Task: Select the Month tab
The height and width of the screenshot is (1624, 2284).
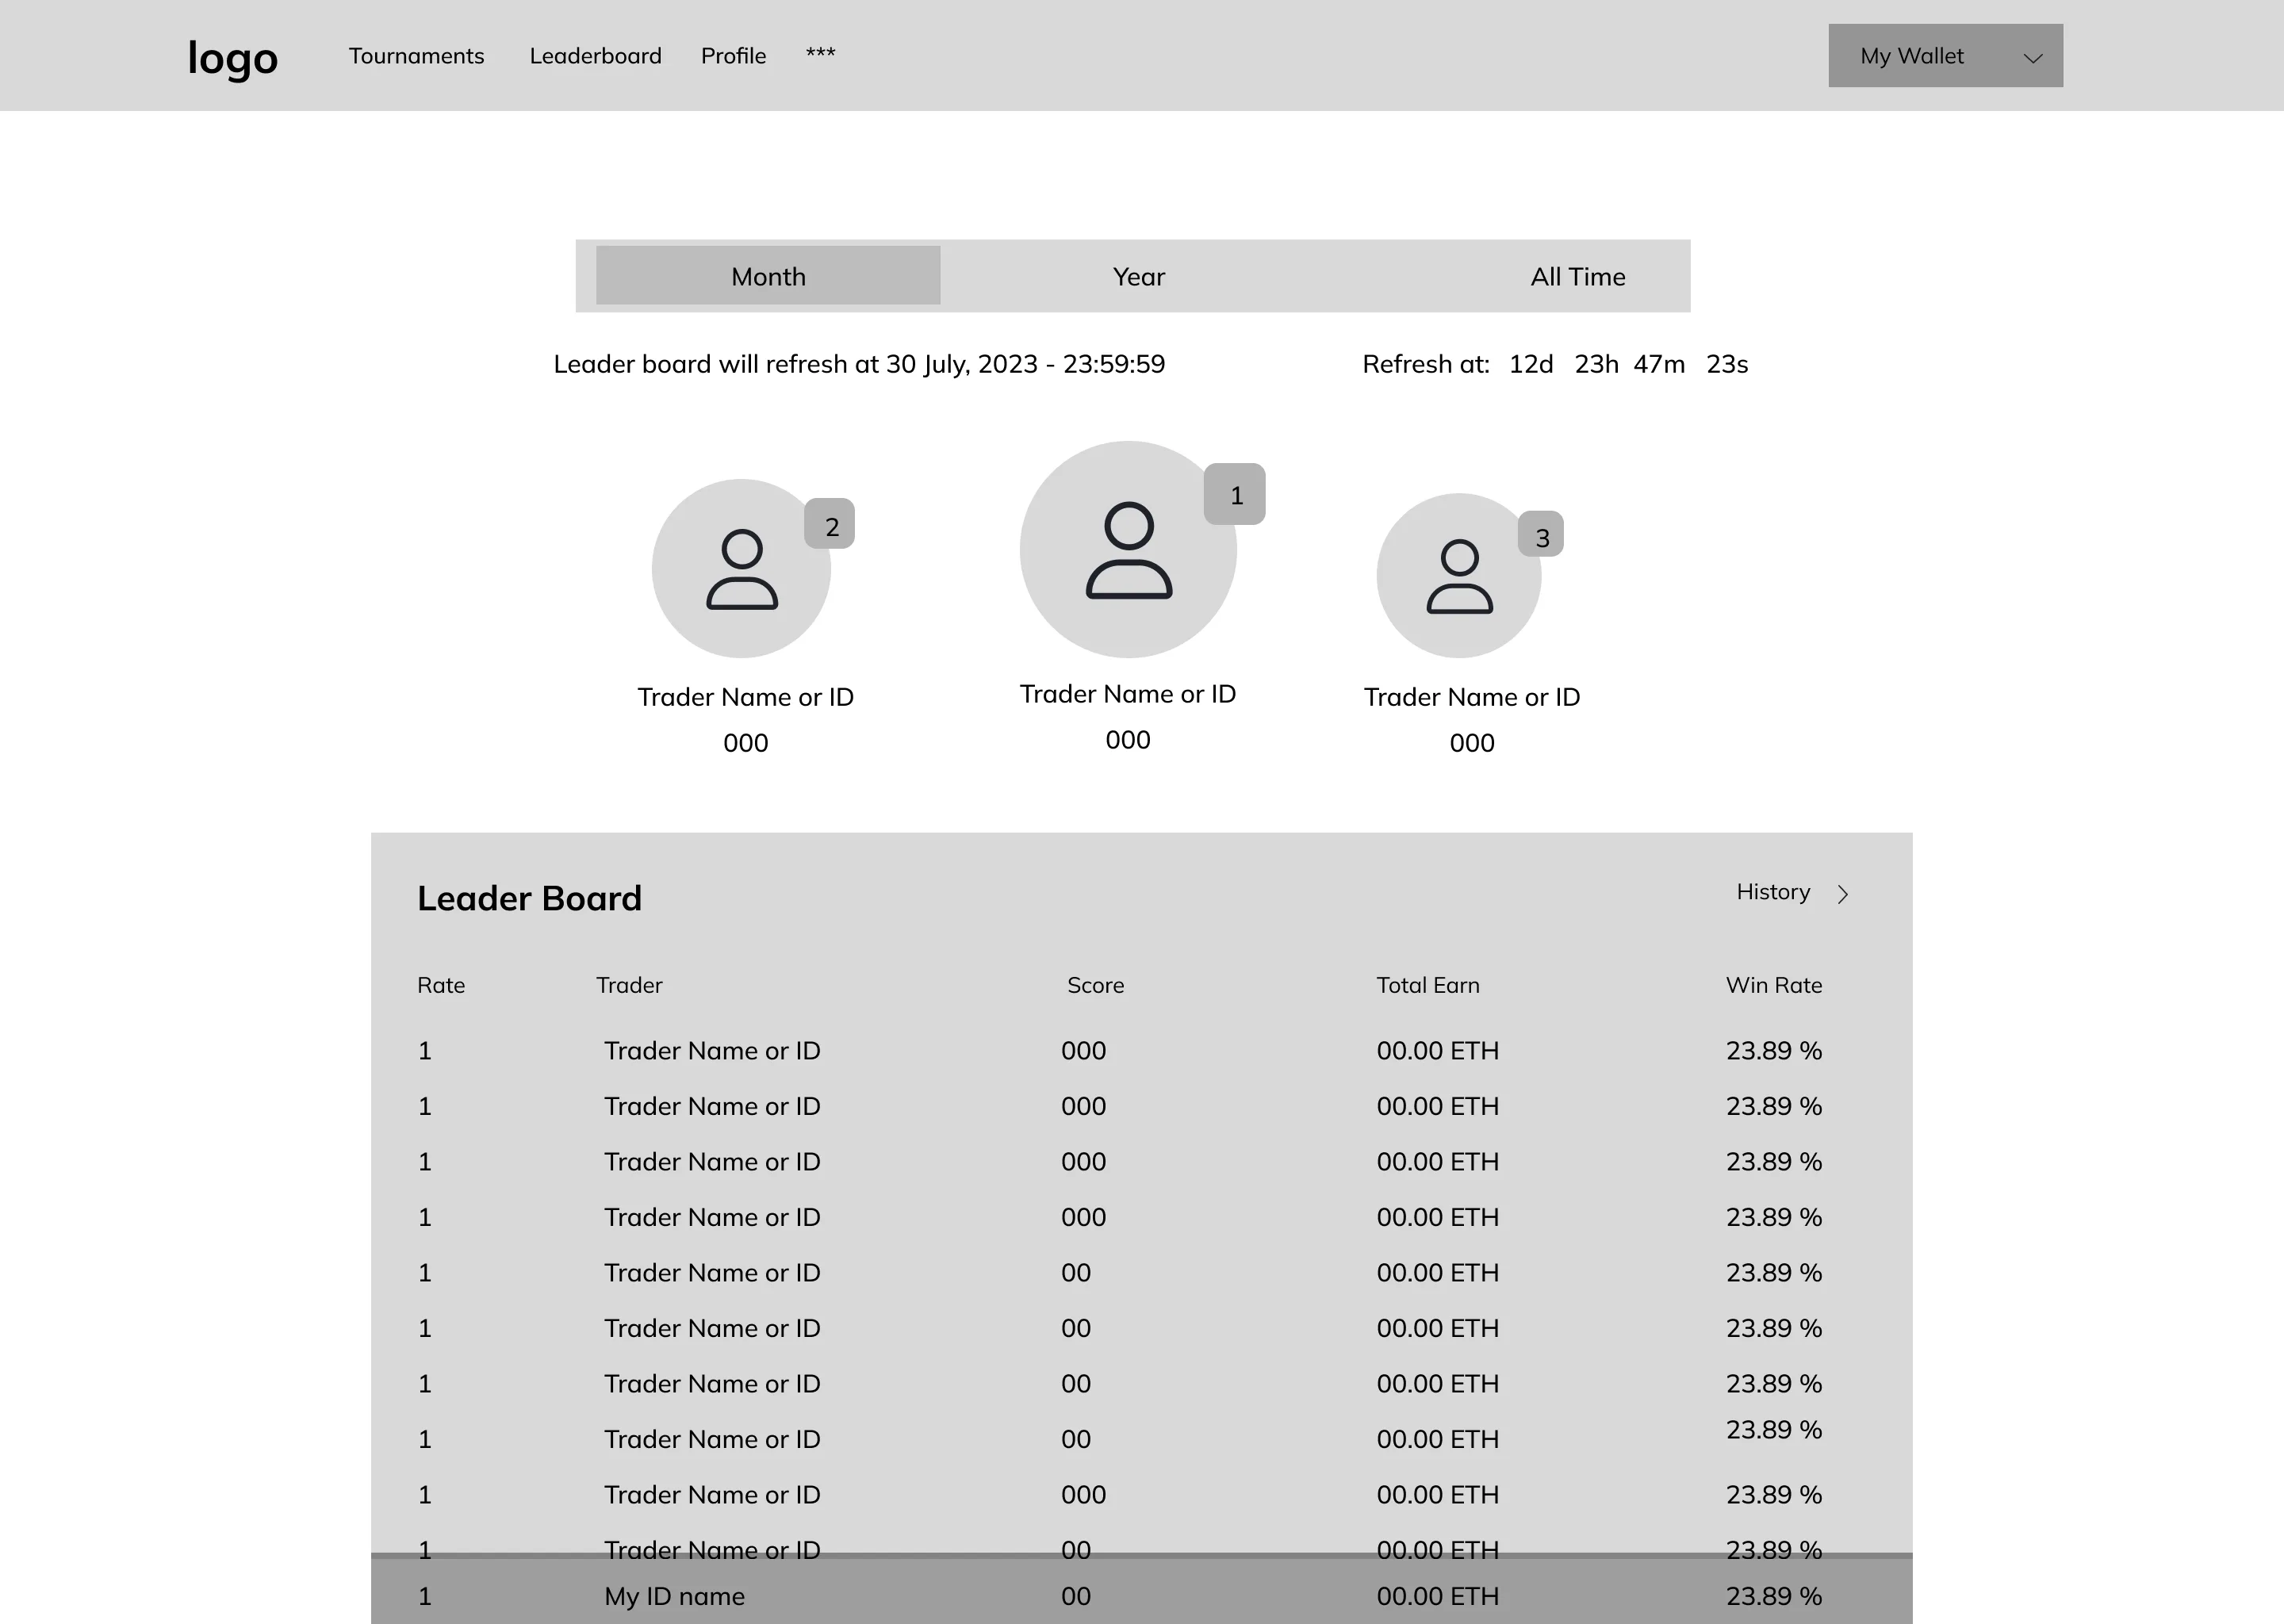Action: [x=768, y=276]
